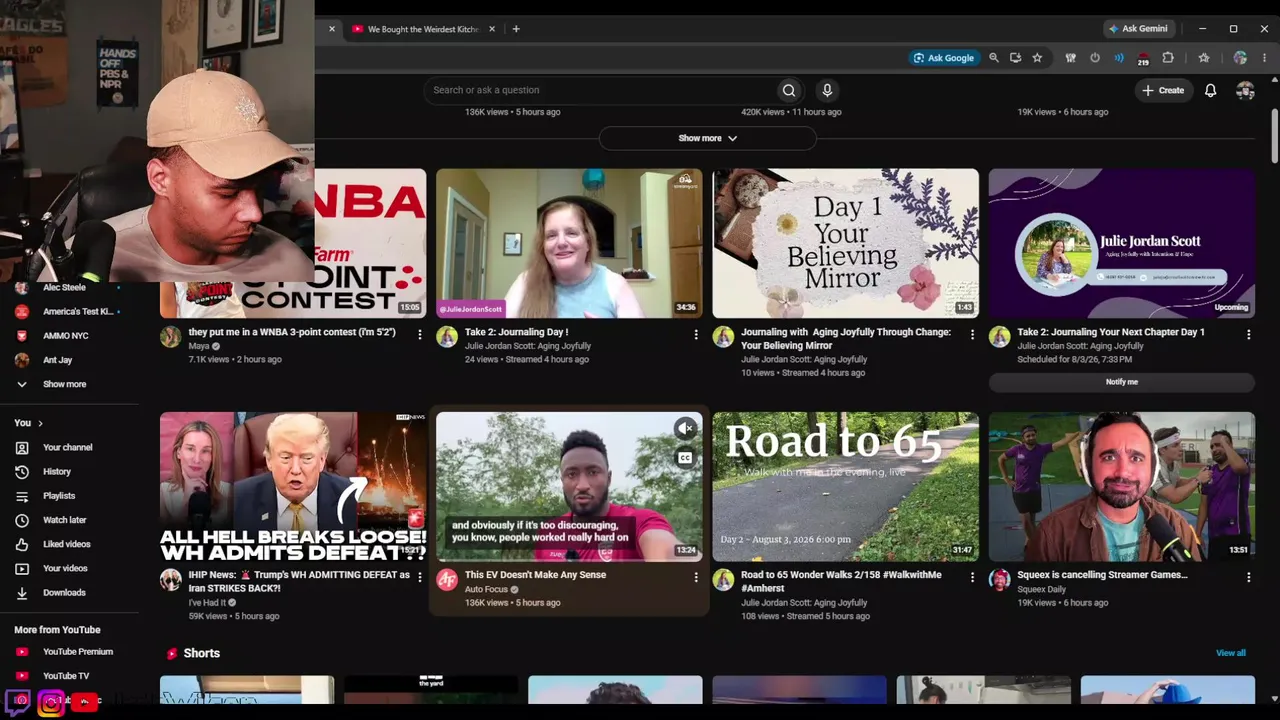
Task: Click the install app icon in address bar
Action: [x=1015, y=58]
